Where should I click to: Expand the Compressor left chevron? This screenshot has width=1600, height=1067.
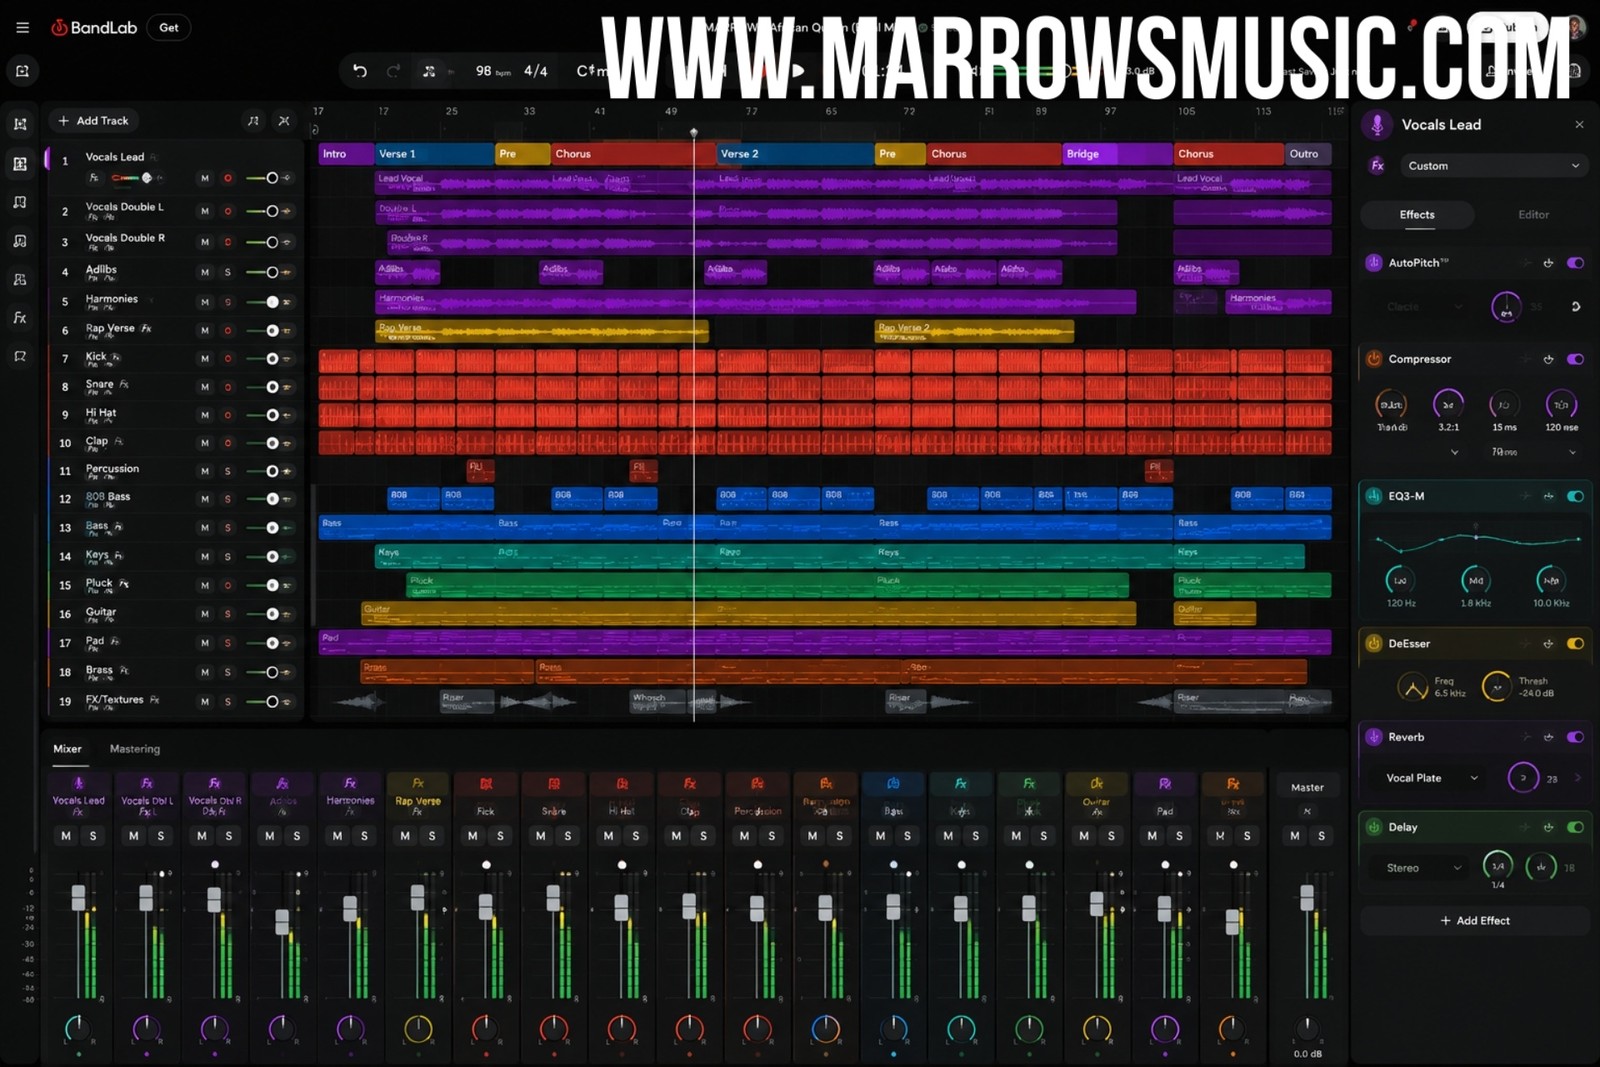click(x=1455, y=452)
